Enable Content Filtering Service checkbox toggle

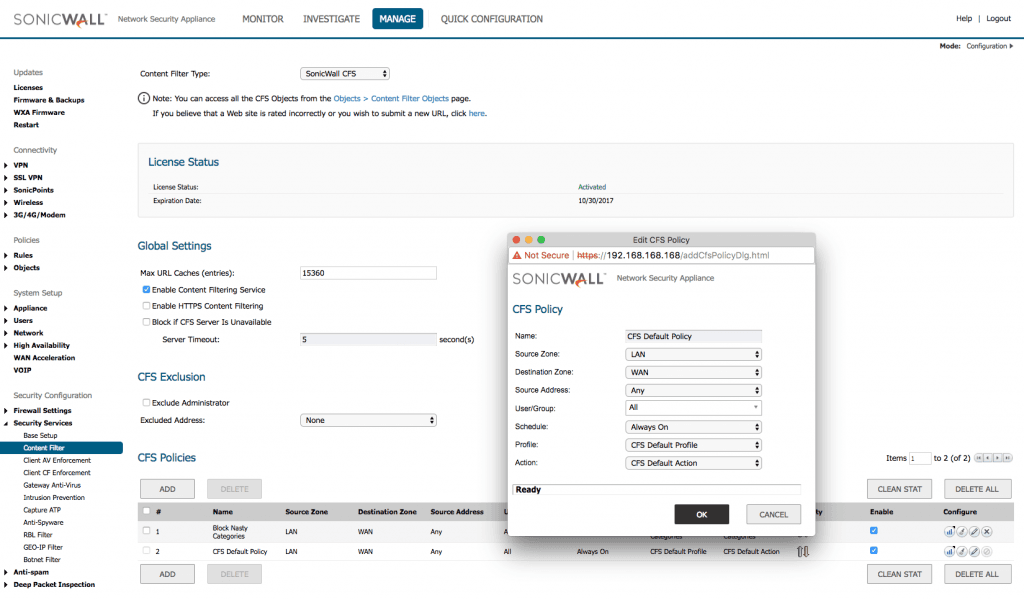[x=146, y=289]
